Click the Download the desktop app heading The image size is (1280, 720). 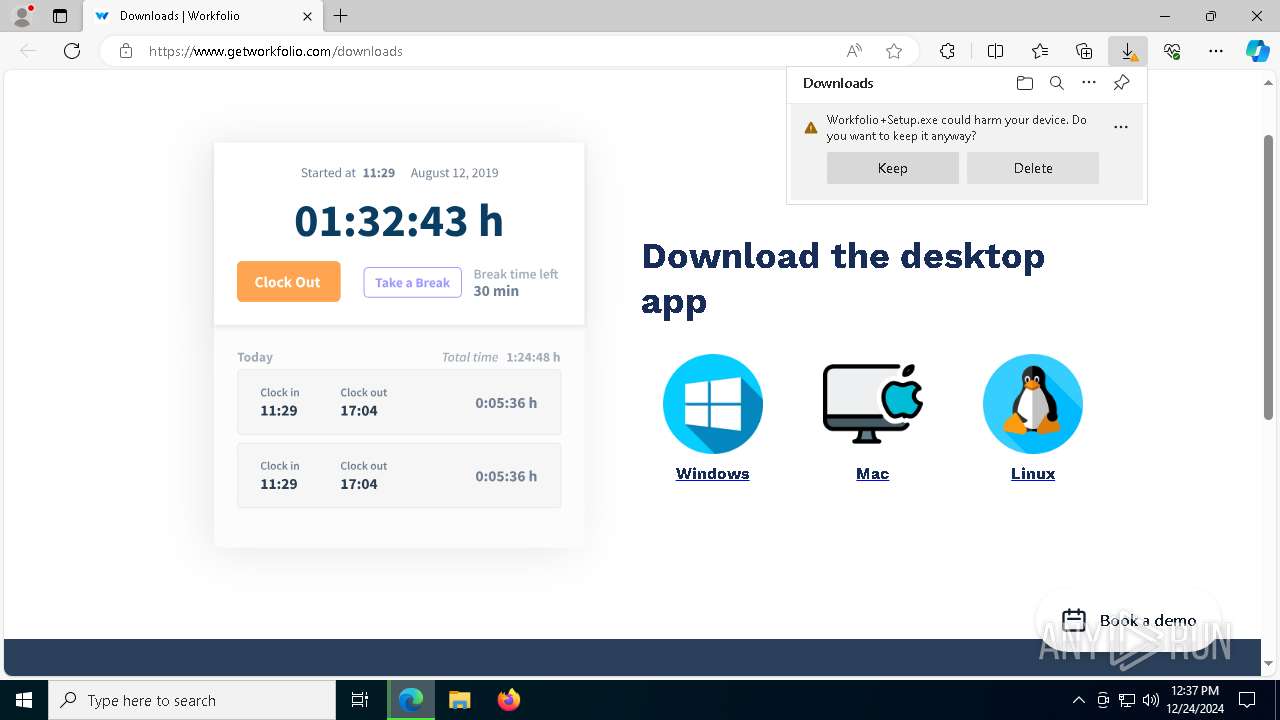(843, 278)
